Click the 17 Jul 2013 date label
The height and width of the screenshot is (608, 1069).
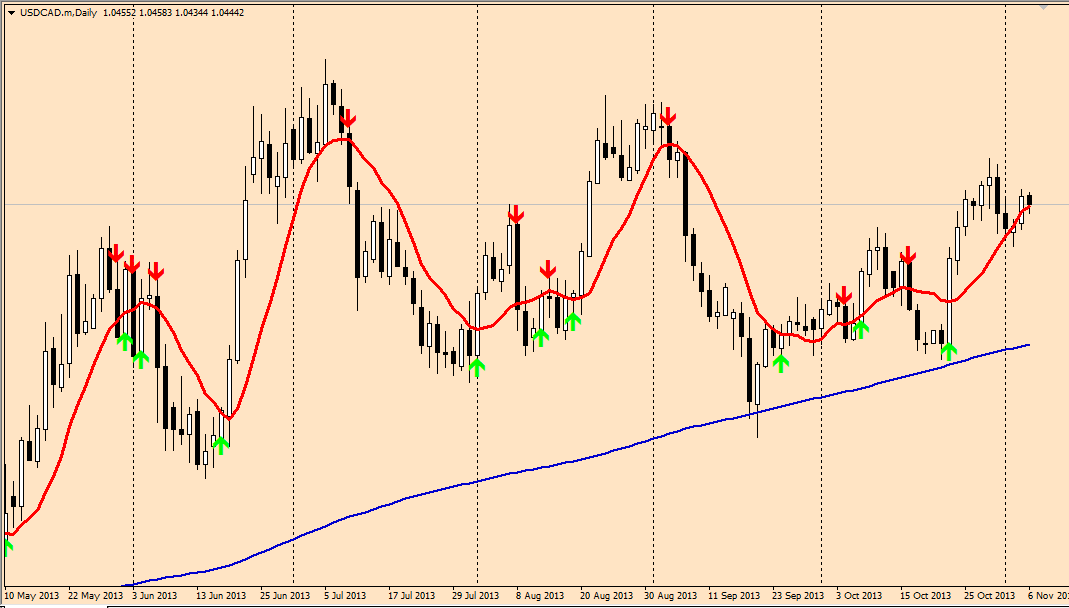pyautogui.click(x=413, y=595)
